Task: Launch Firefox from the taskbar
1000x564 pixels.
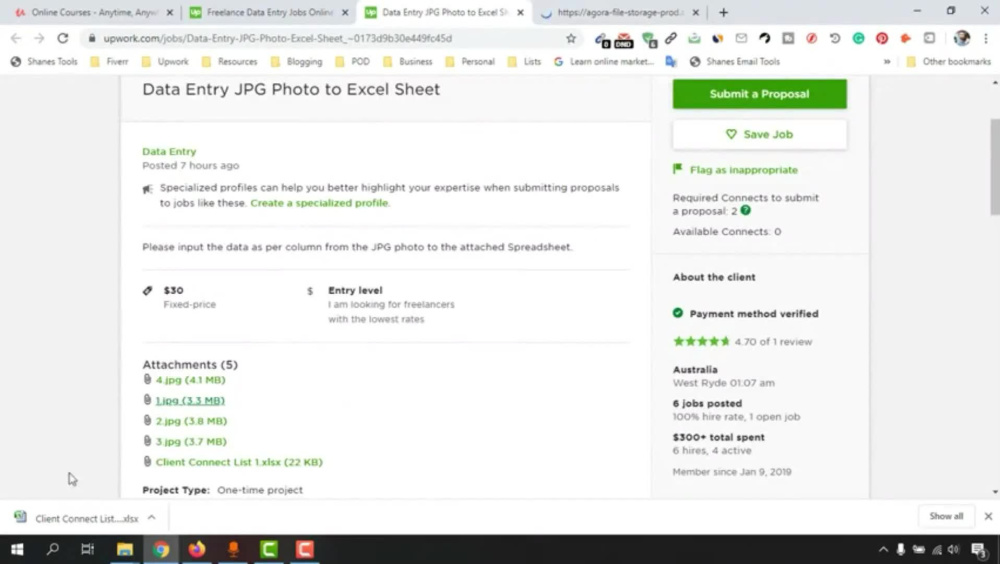Action: click(x=197, y=549)
